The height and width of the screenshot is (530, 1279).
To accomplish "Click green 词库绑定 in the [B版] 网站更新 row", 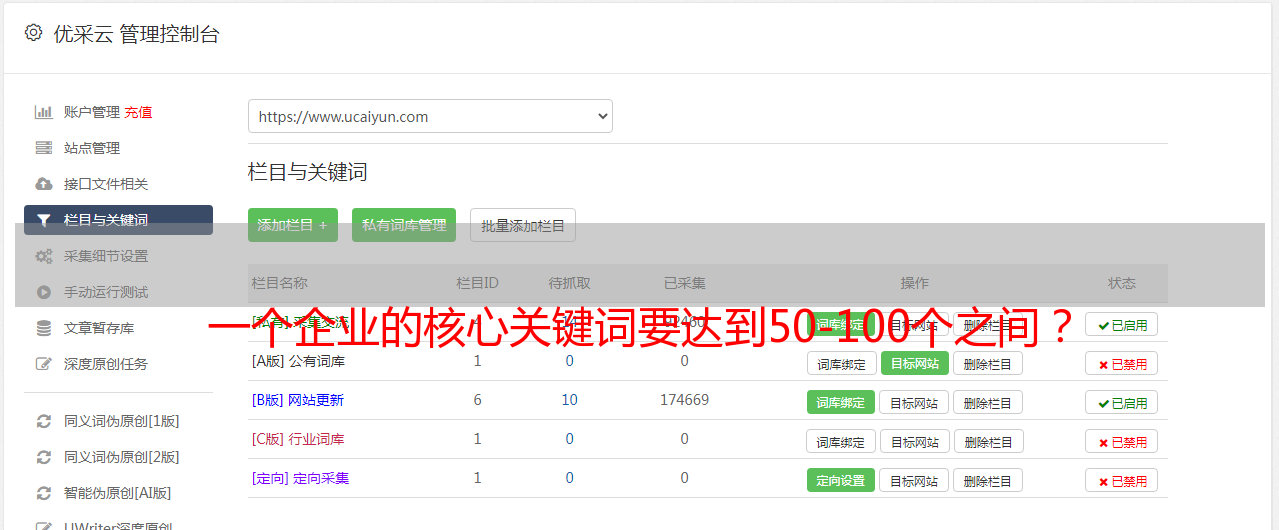I will pos(841,402).
